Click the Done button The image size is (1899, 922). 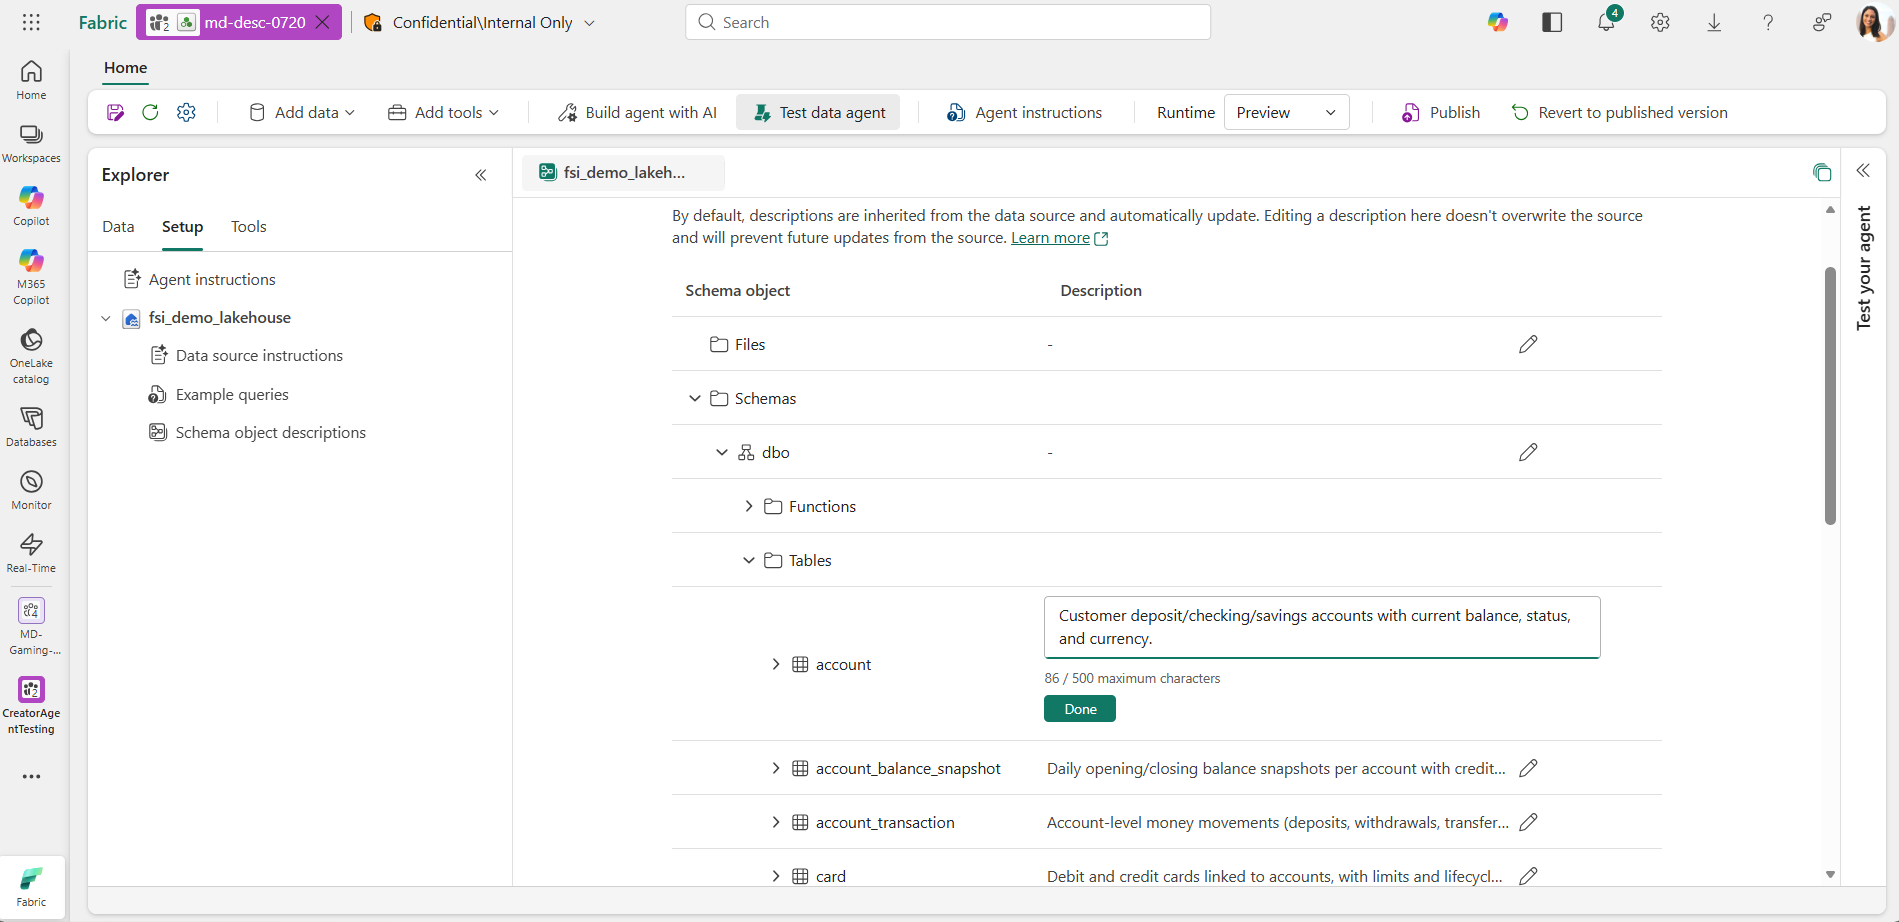[1080, 709]
